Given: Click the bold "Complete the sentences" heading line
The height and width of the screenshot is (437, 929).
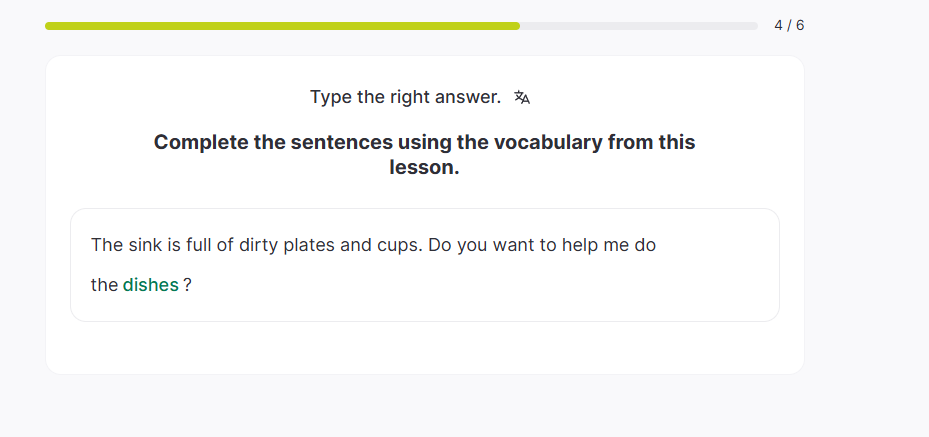Looking at the screenshot, I should 424,142.
